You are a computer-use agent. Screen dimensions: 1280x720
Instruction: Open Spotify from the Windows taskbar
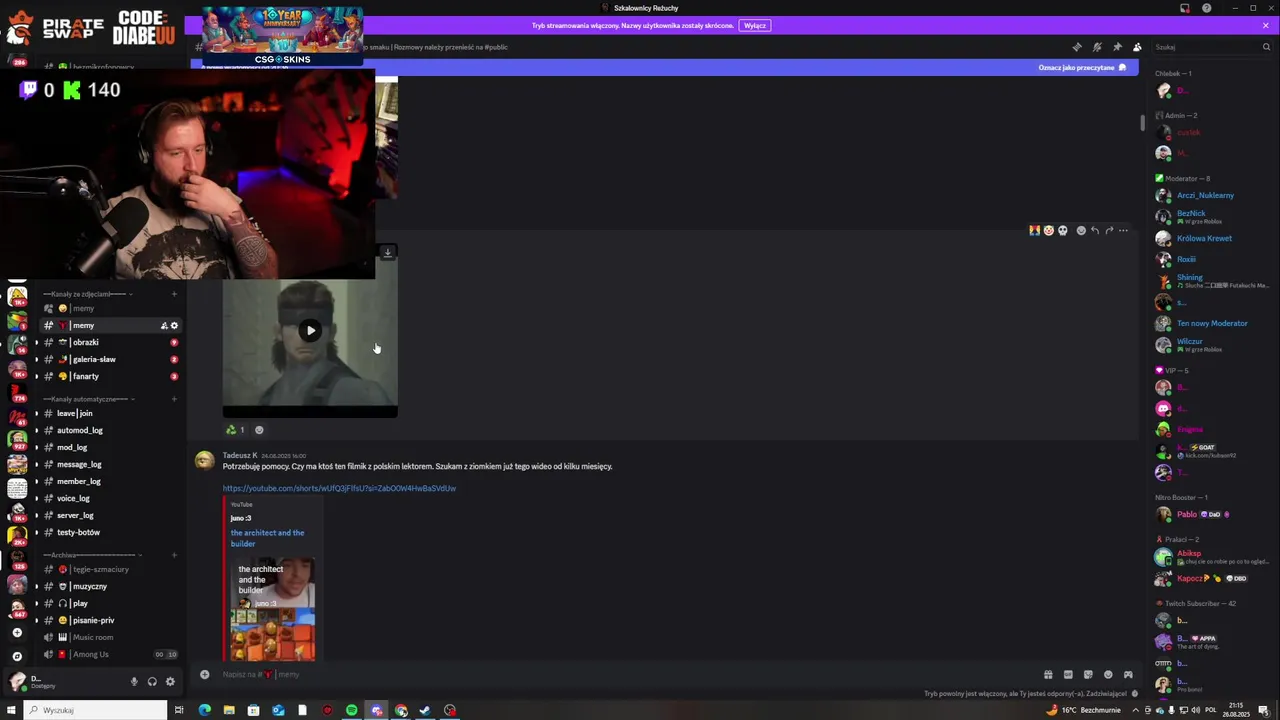352,710
